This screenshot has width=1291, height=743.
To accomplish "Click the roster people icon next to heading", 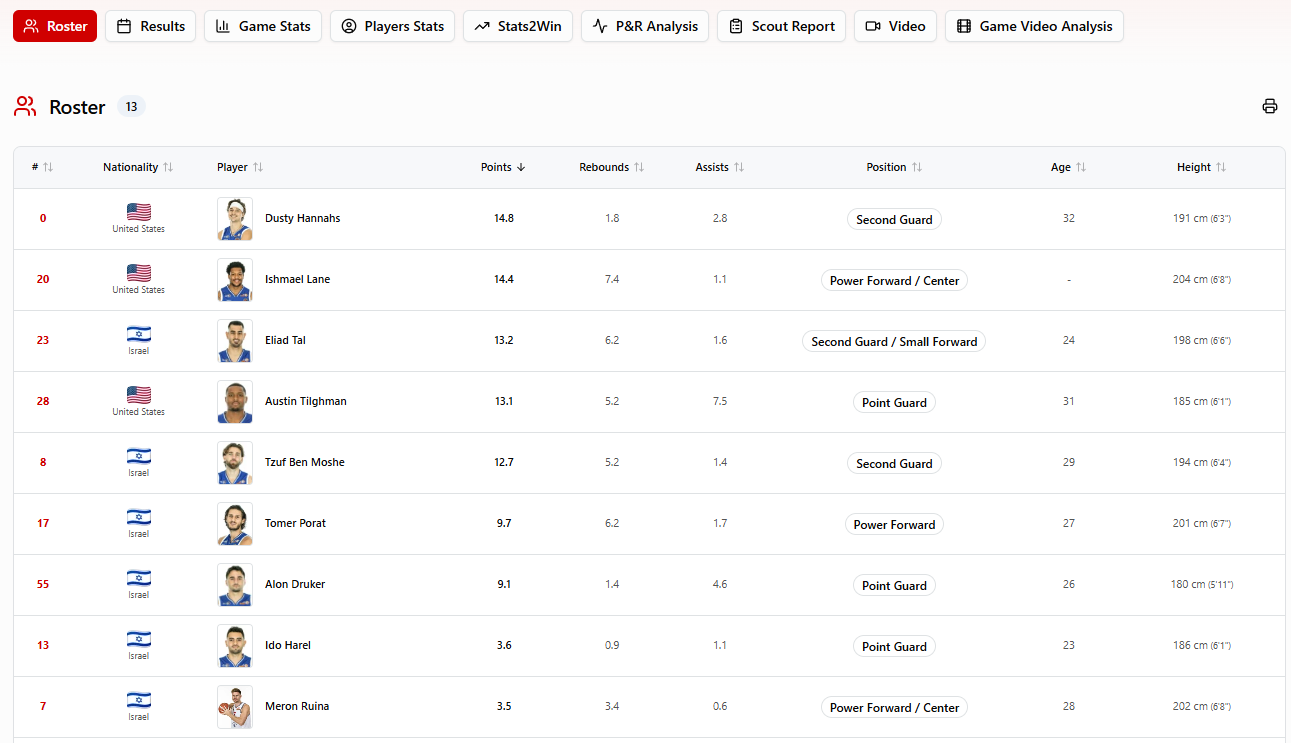I will (x=24, y=105).
